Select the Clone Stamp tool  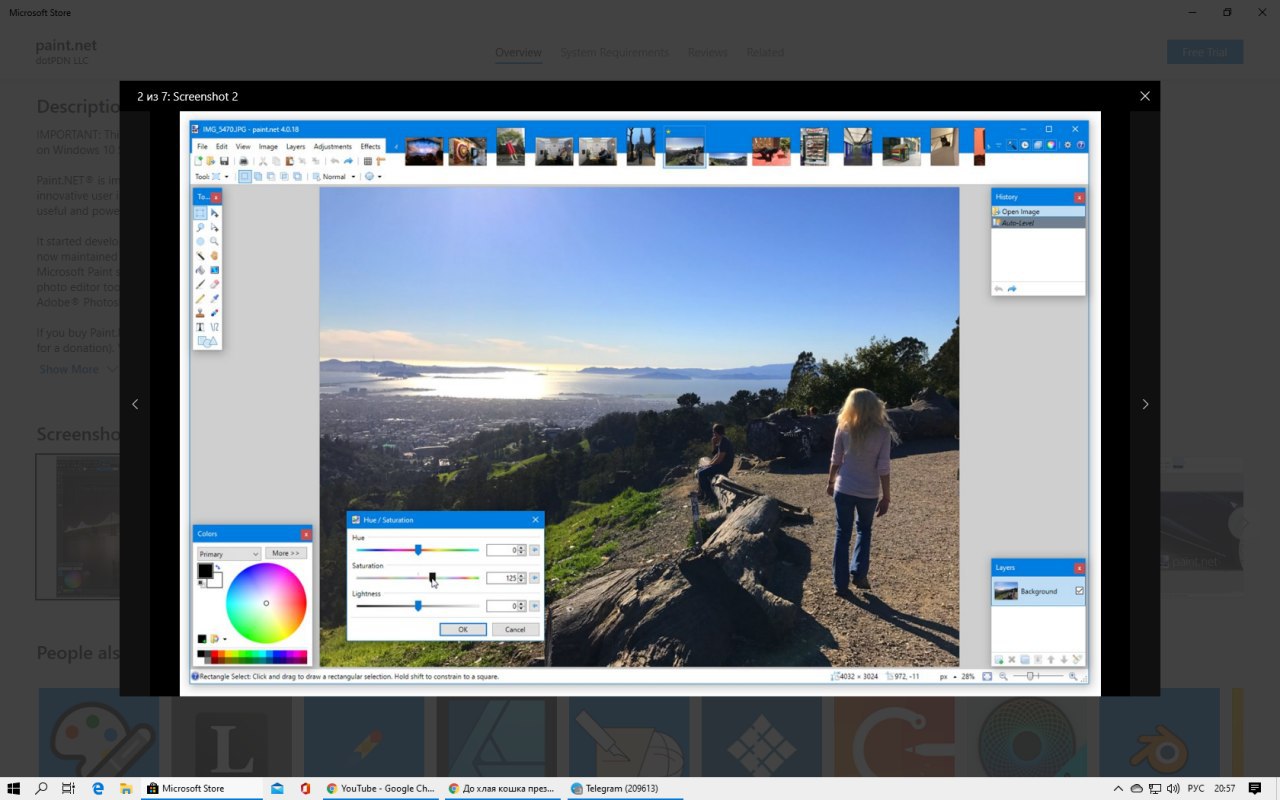[x=200, y=313]
